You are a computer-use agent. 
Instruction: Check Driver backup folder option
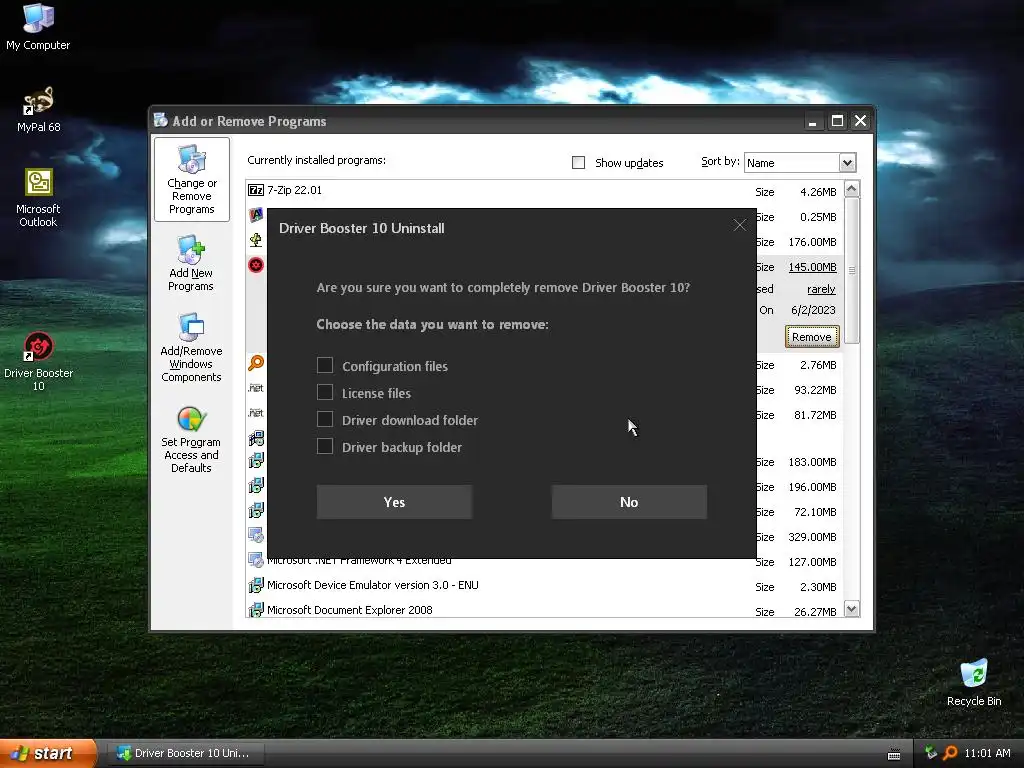pos(325,446)
